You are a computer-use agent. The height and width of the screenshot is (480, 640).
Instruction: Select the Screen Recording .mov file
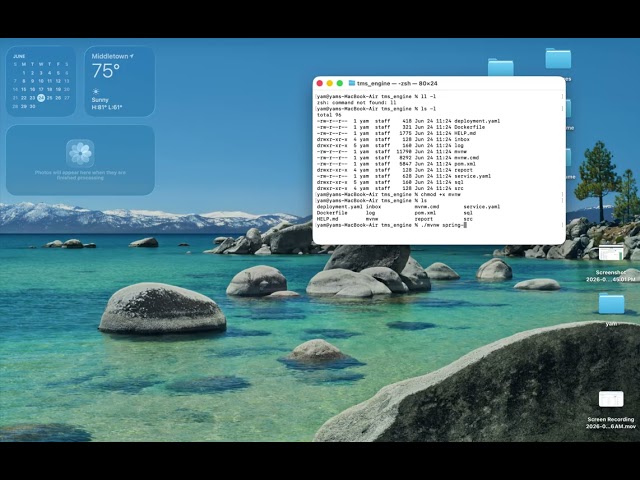pos(611,399)
